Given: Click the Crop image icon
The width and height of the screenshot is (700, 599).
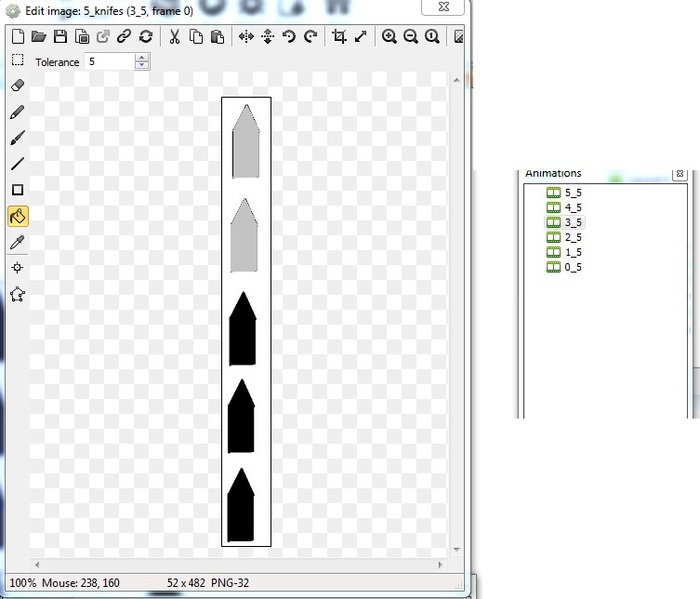Looking at the screenshot, I should (339, 37).
